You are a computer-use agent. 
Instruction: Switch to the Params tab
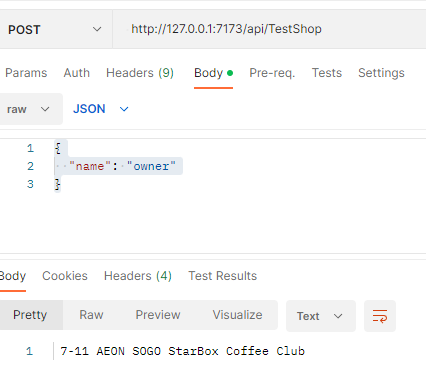click(x=26, y=73)
